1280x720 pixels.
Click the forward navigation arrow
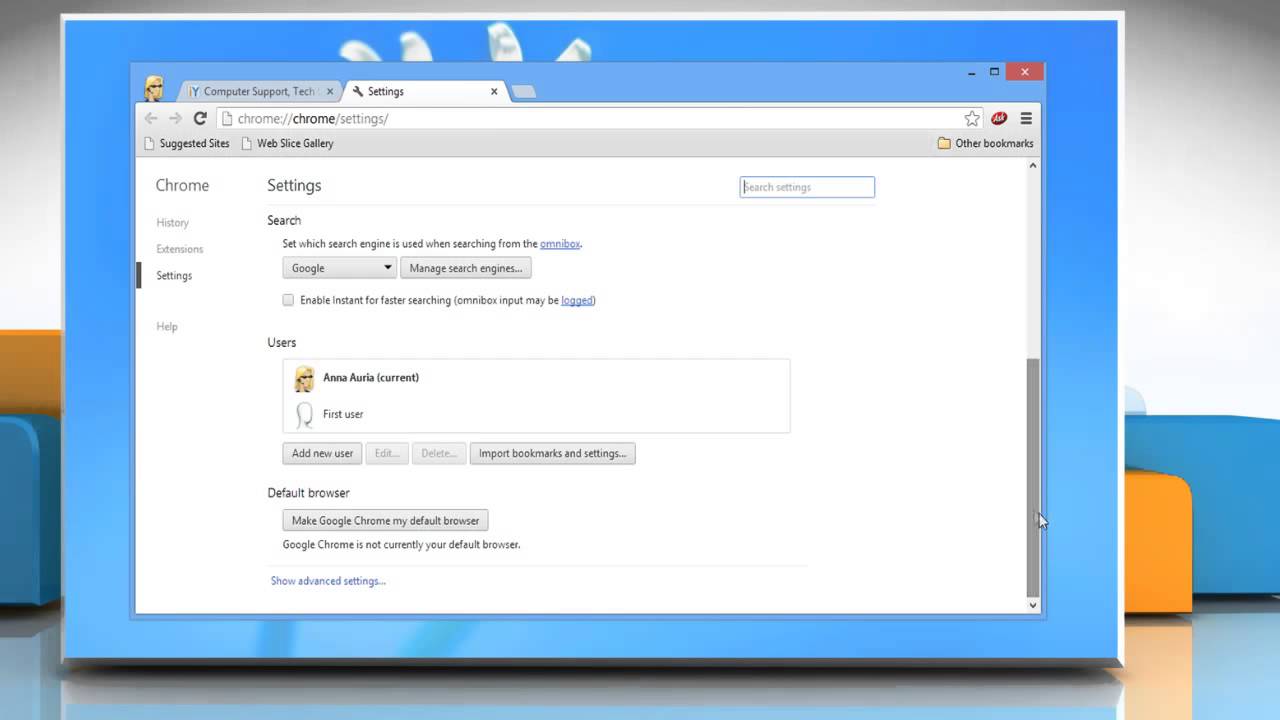(x=175, y=118)
